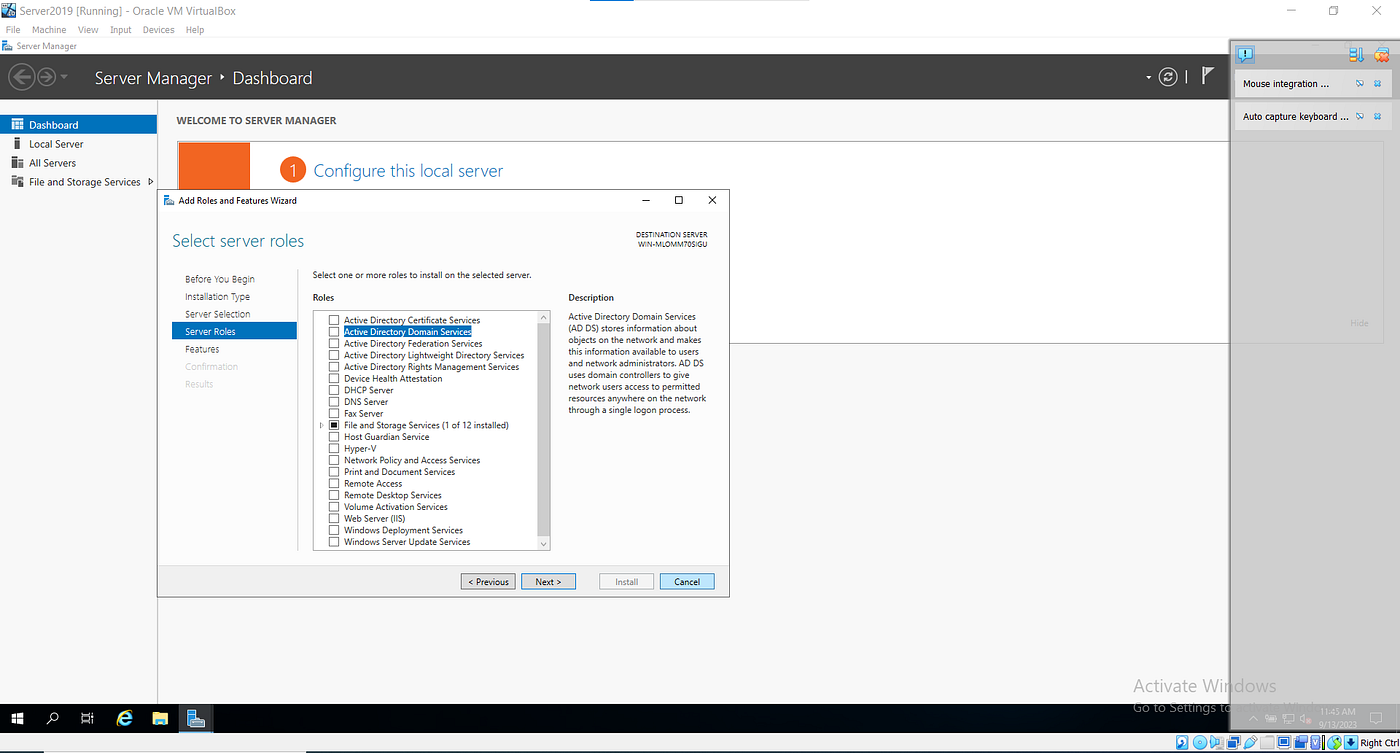Open the Notifications flag in Server Manager

(1207, 76)
